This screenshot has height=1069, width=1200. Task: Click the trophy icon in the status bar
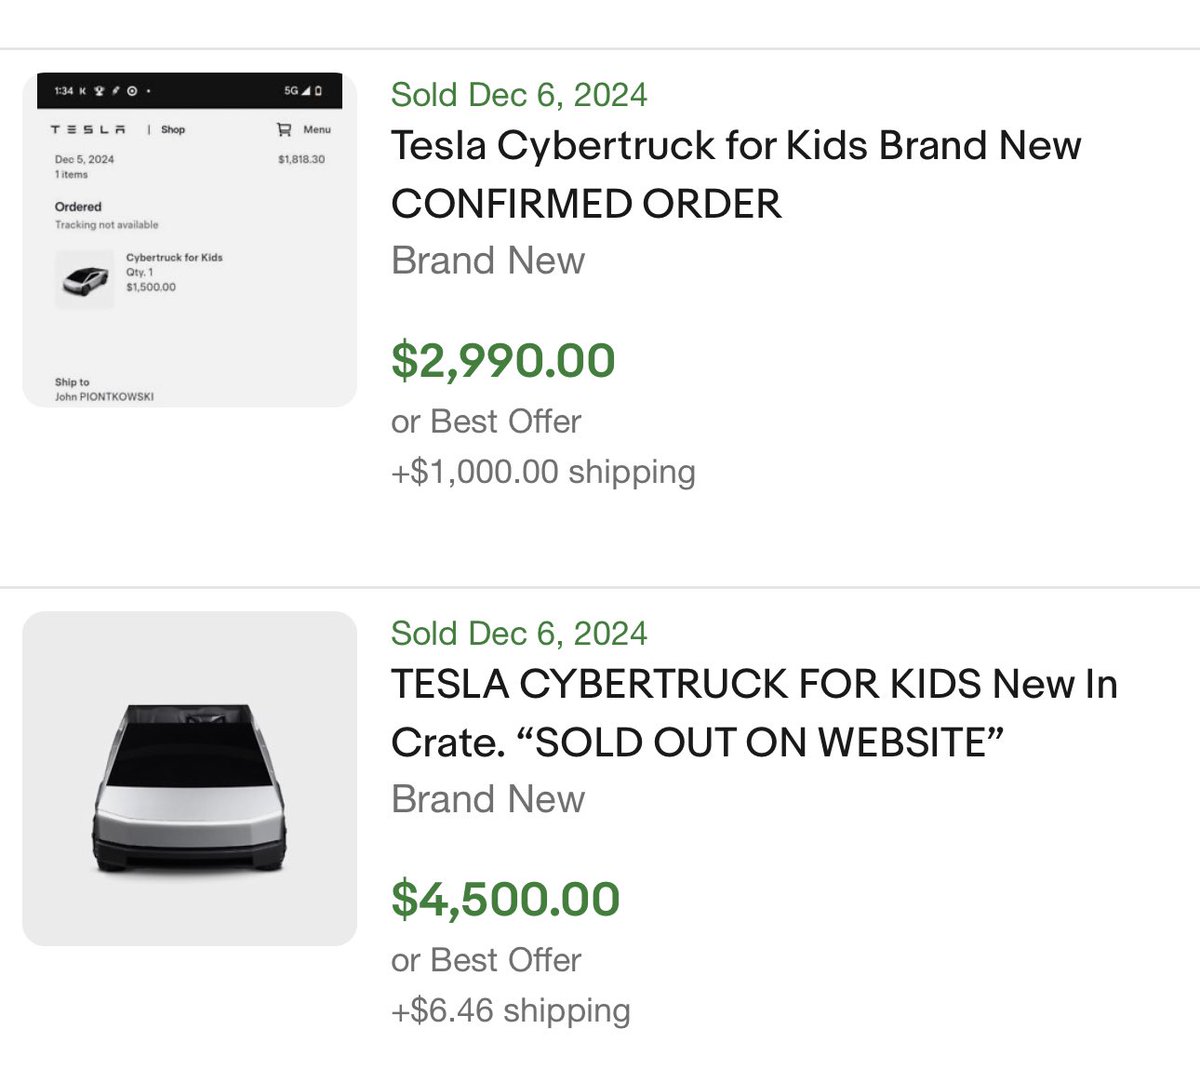coord(99,91)
